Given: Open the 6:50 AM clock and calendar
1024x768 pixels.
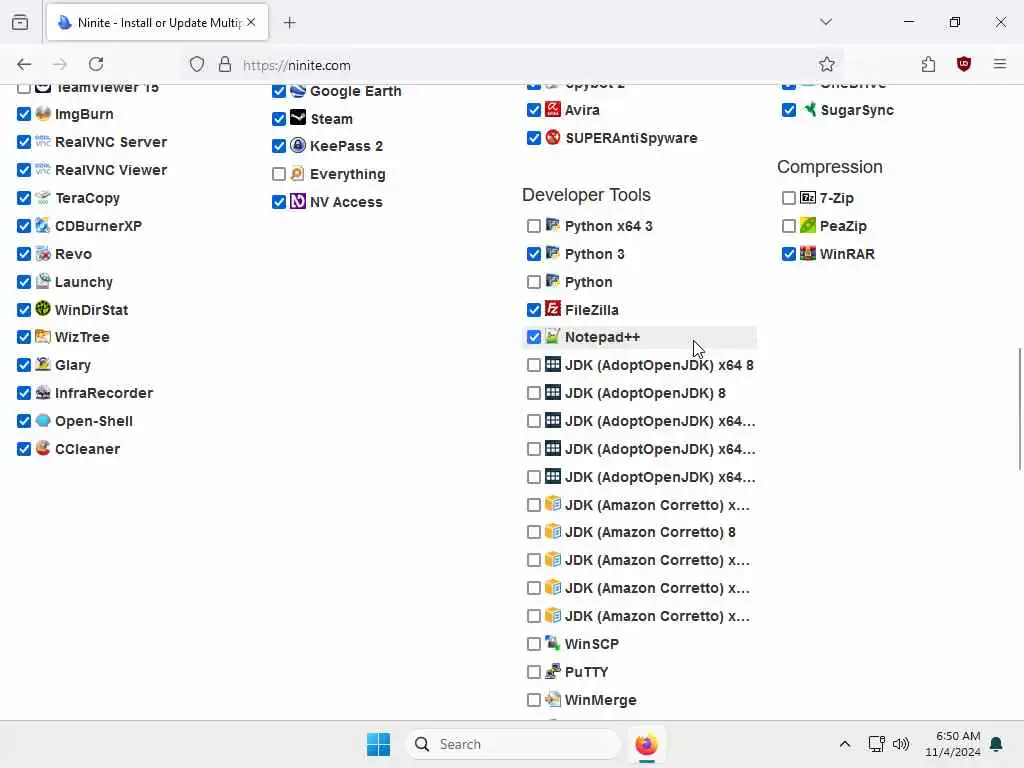Looking at the screenshot, I should [953, 744].
